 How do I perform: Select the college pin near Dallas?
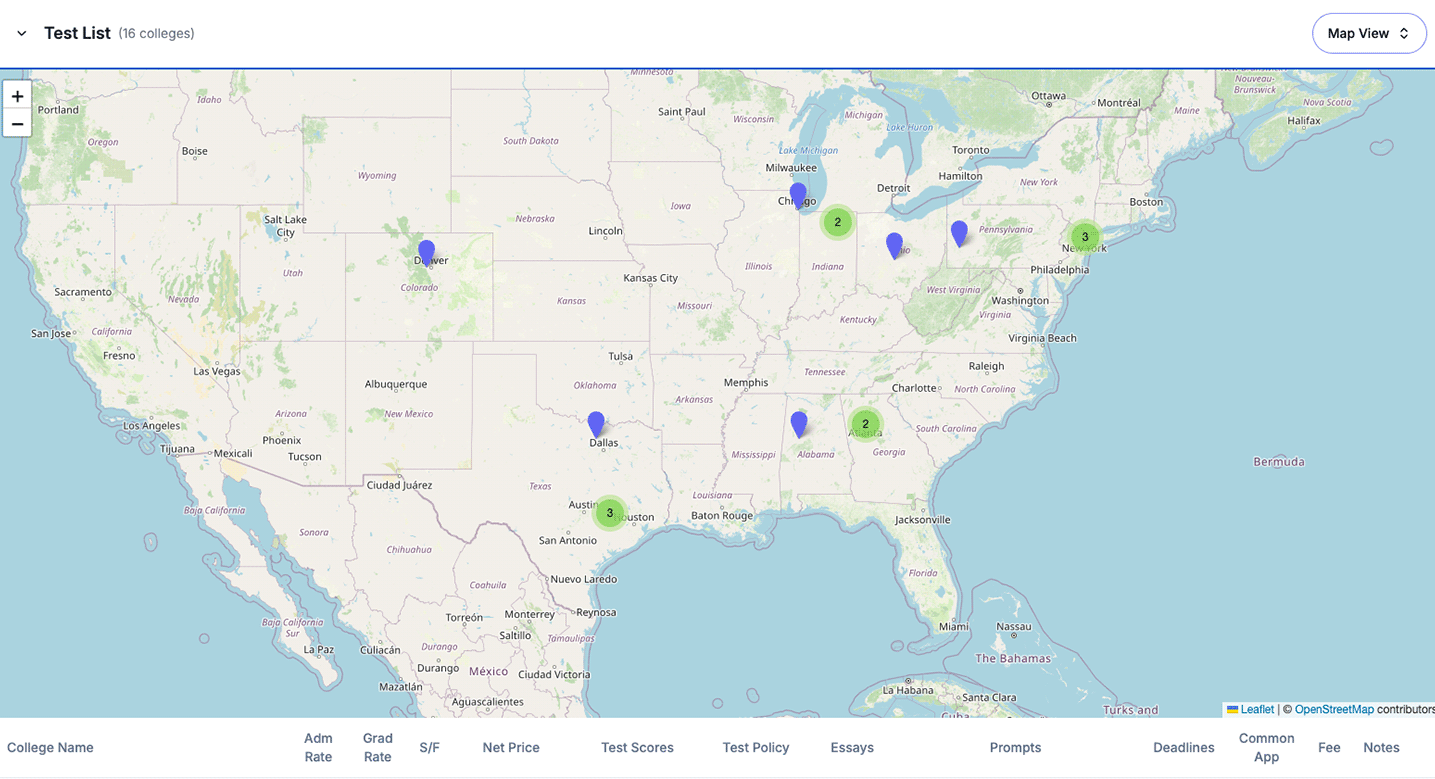[596, 424]
